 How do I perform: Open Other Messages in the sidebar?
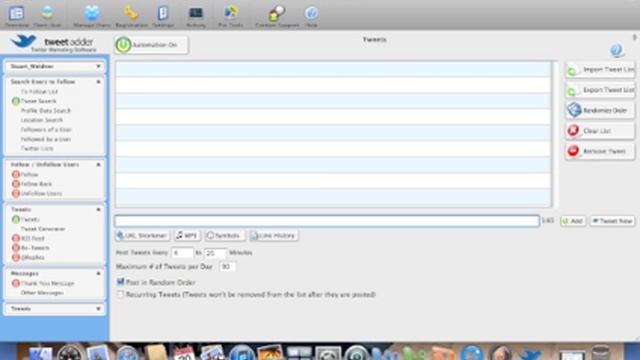[42, 293]
